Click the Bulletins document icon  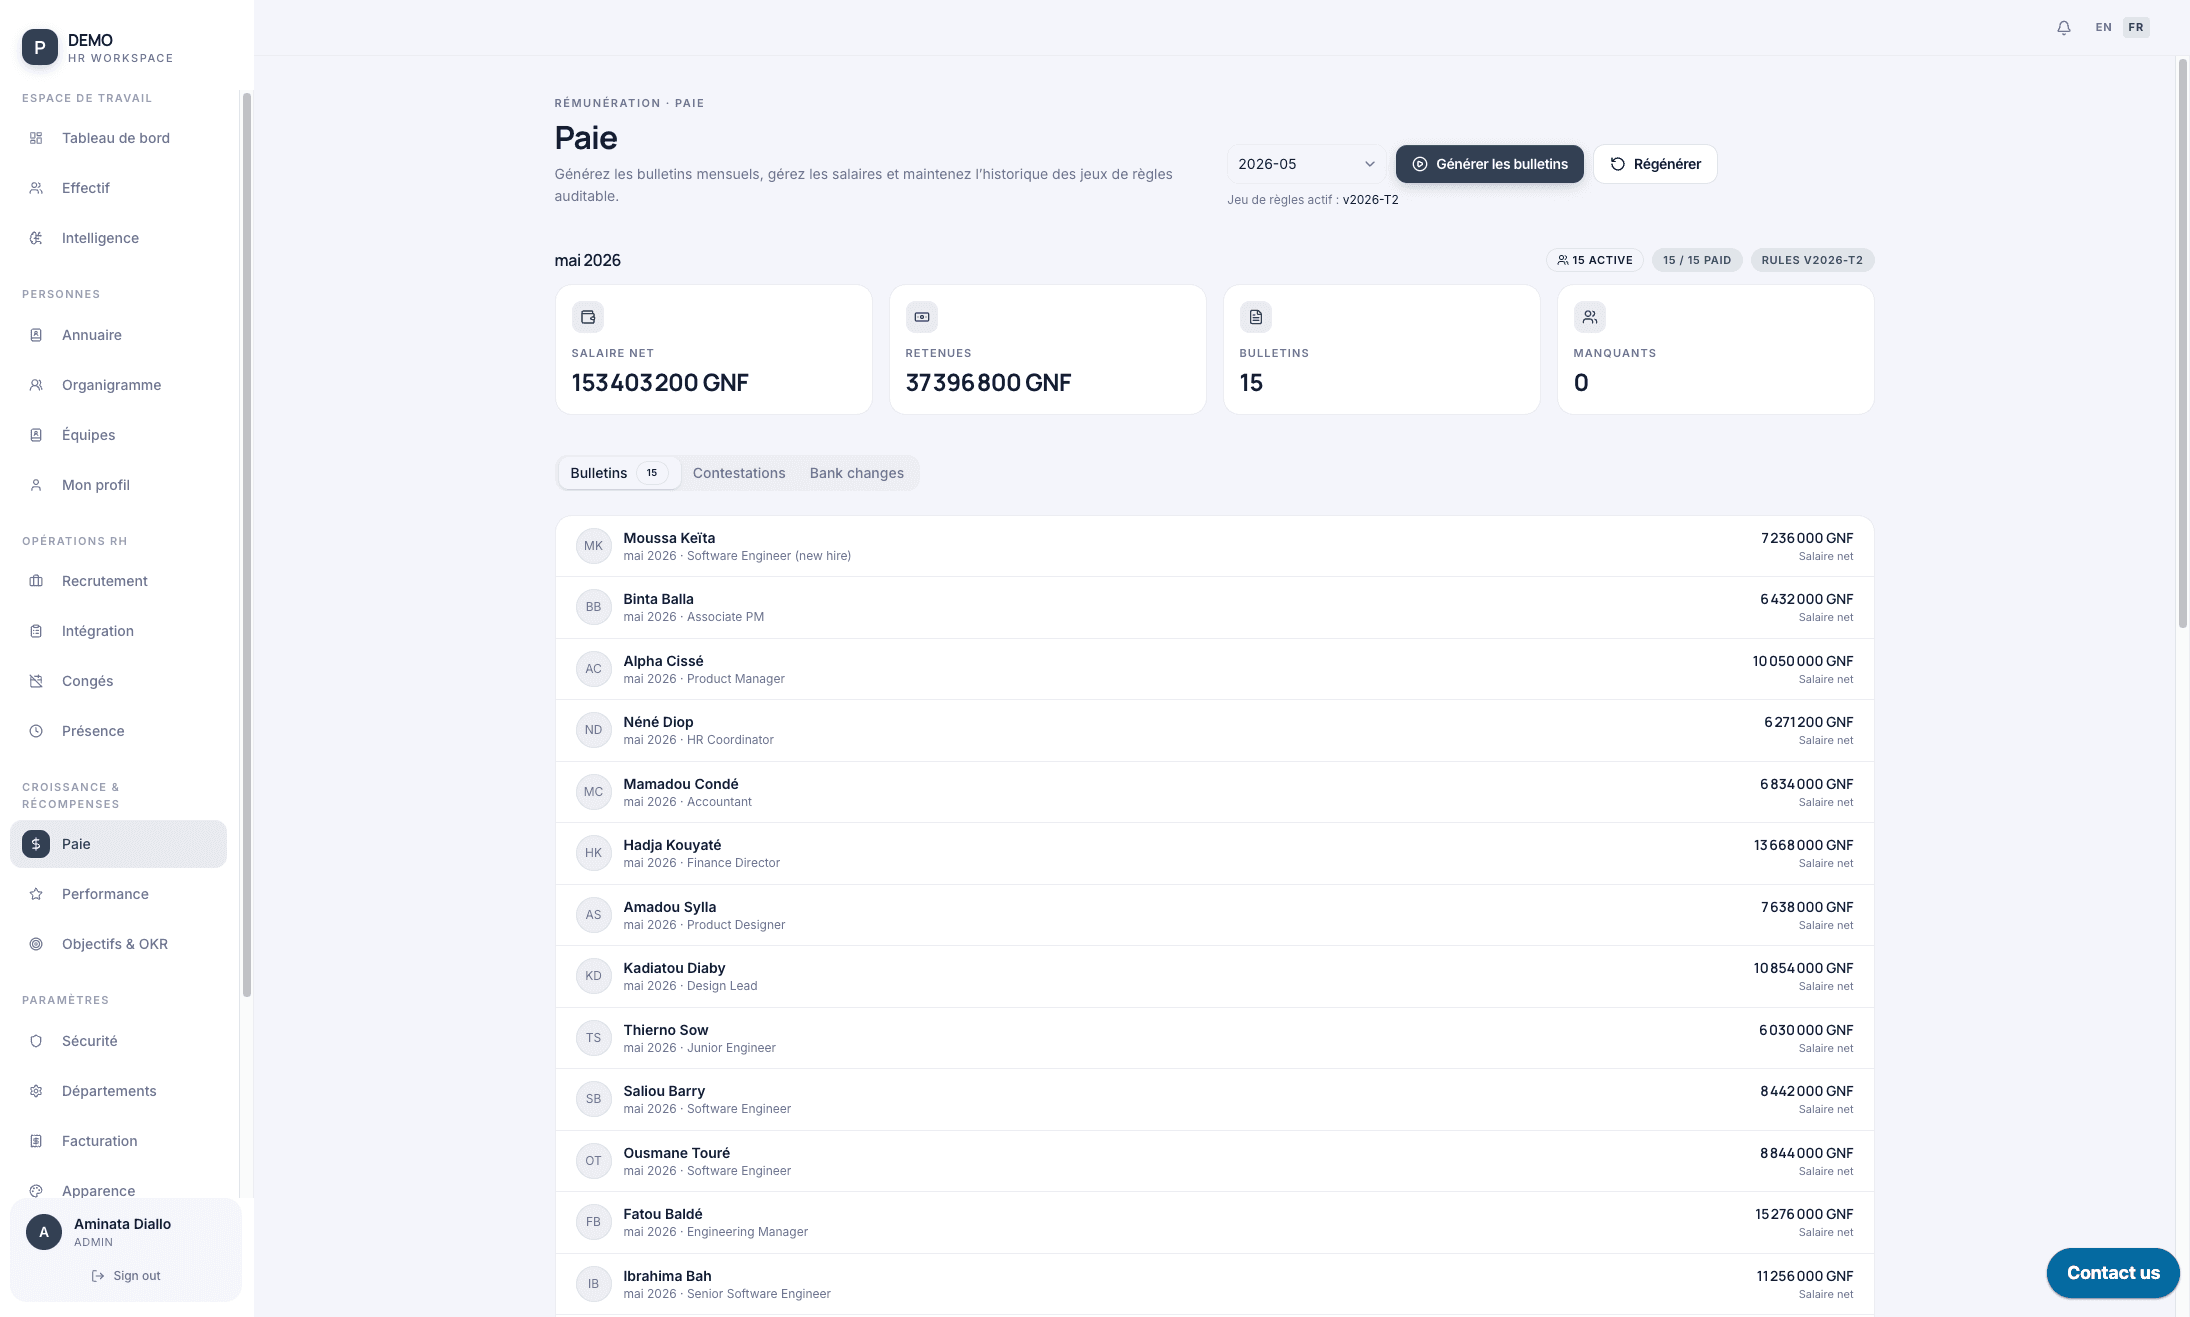click(1256, 317)
